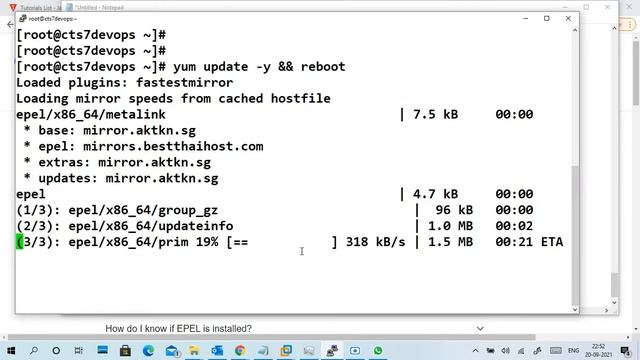Open clock showing 22:52 date flyout
The image size is (640, 360).
click(598, 350)
